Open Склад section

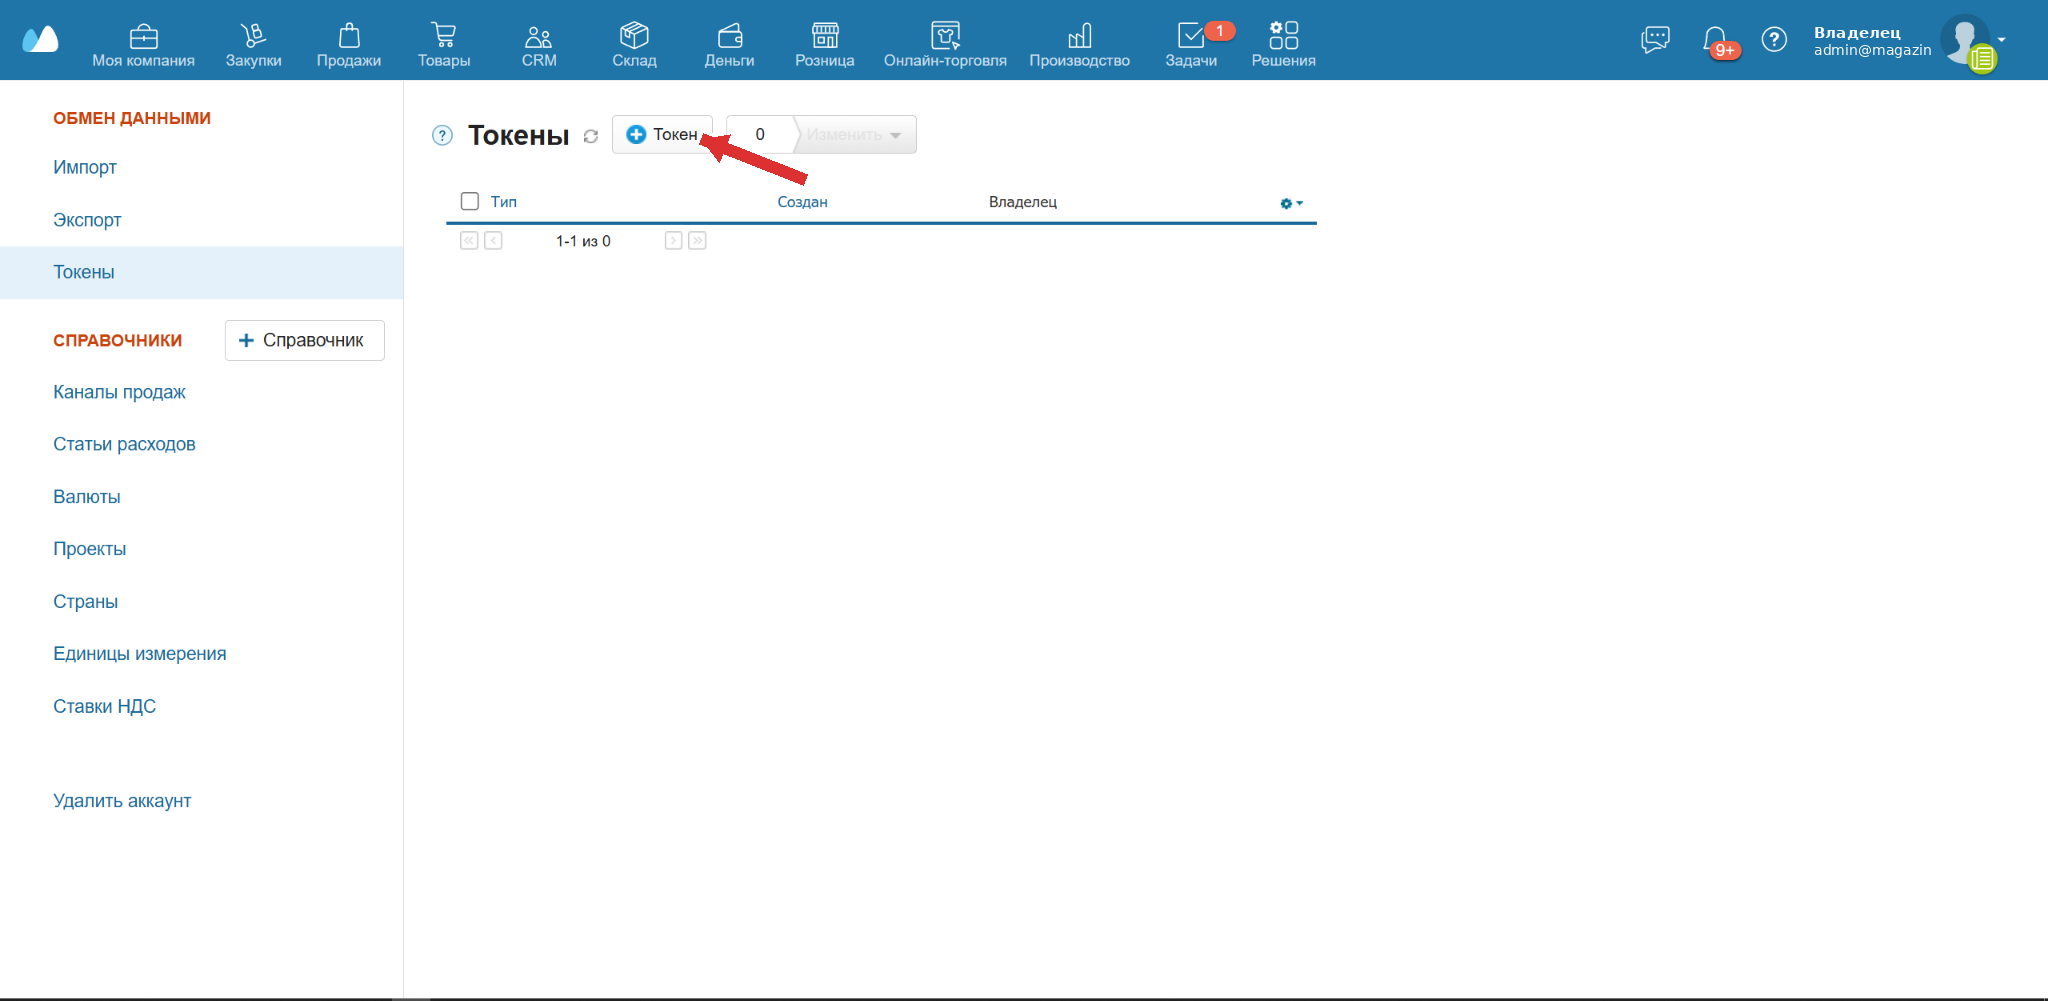click(634, 45)
